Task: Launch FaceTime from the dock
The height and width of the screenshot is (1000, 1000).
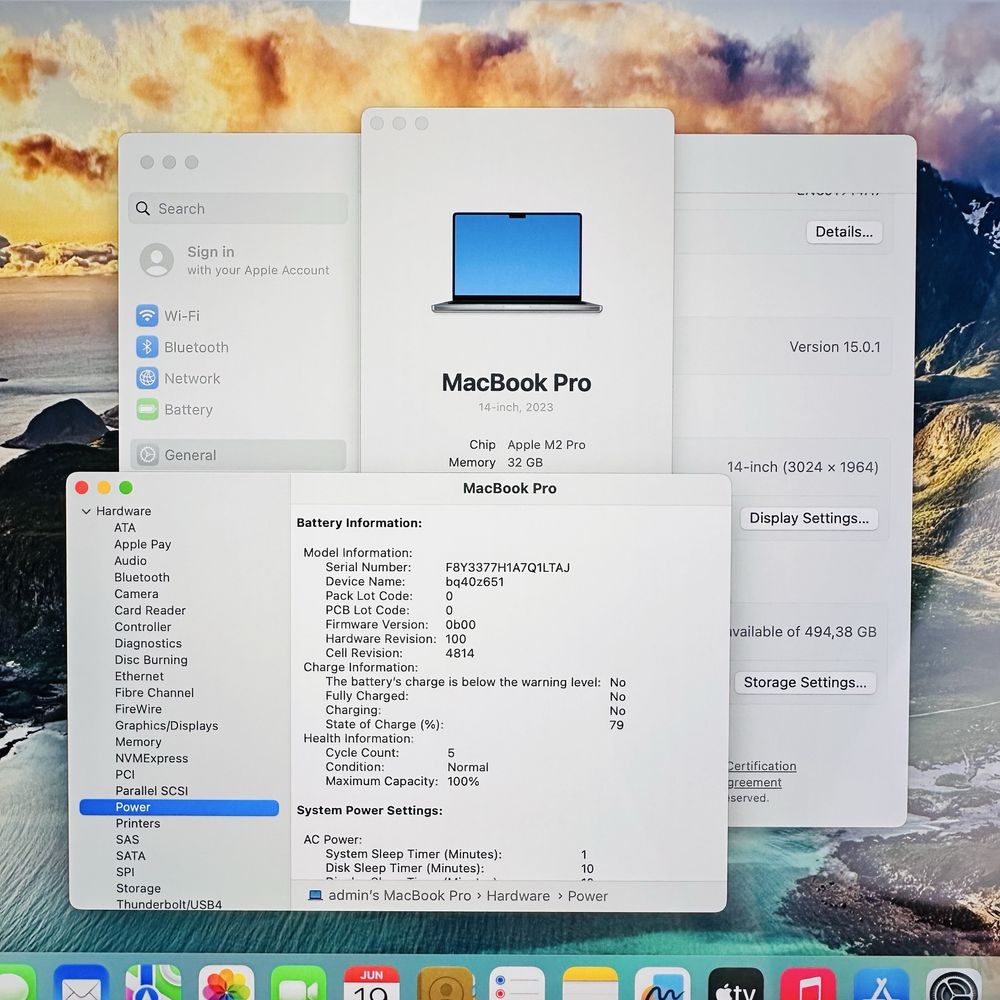Action: [x=298, y=983]
